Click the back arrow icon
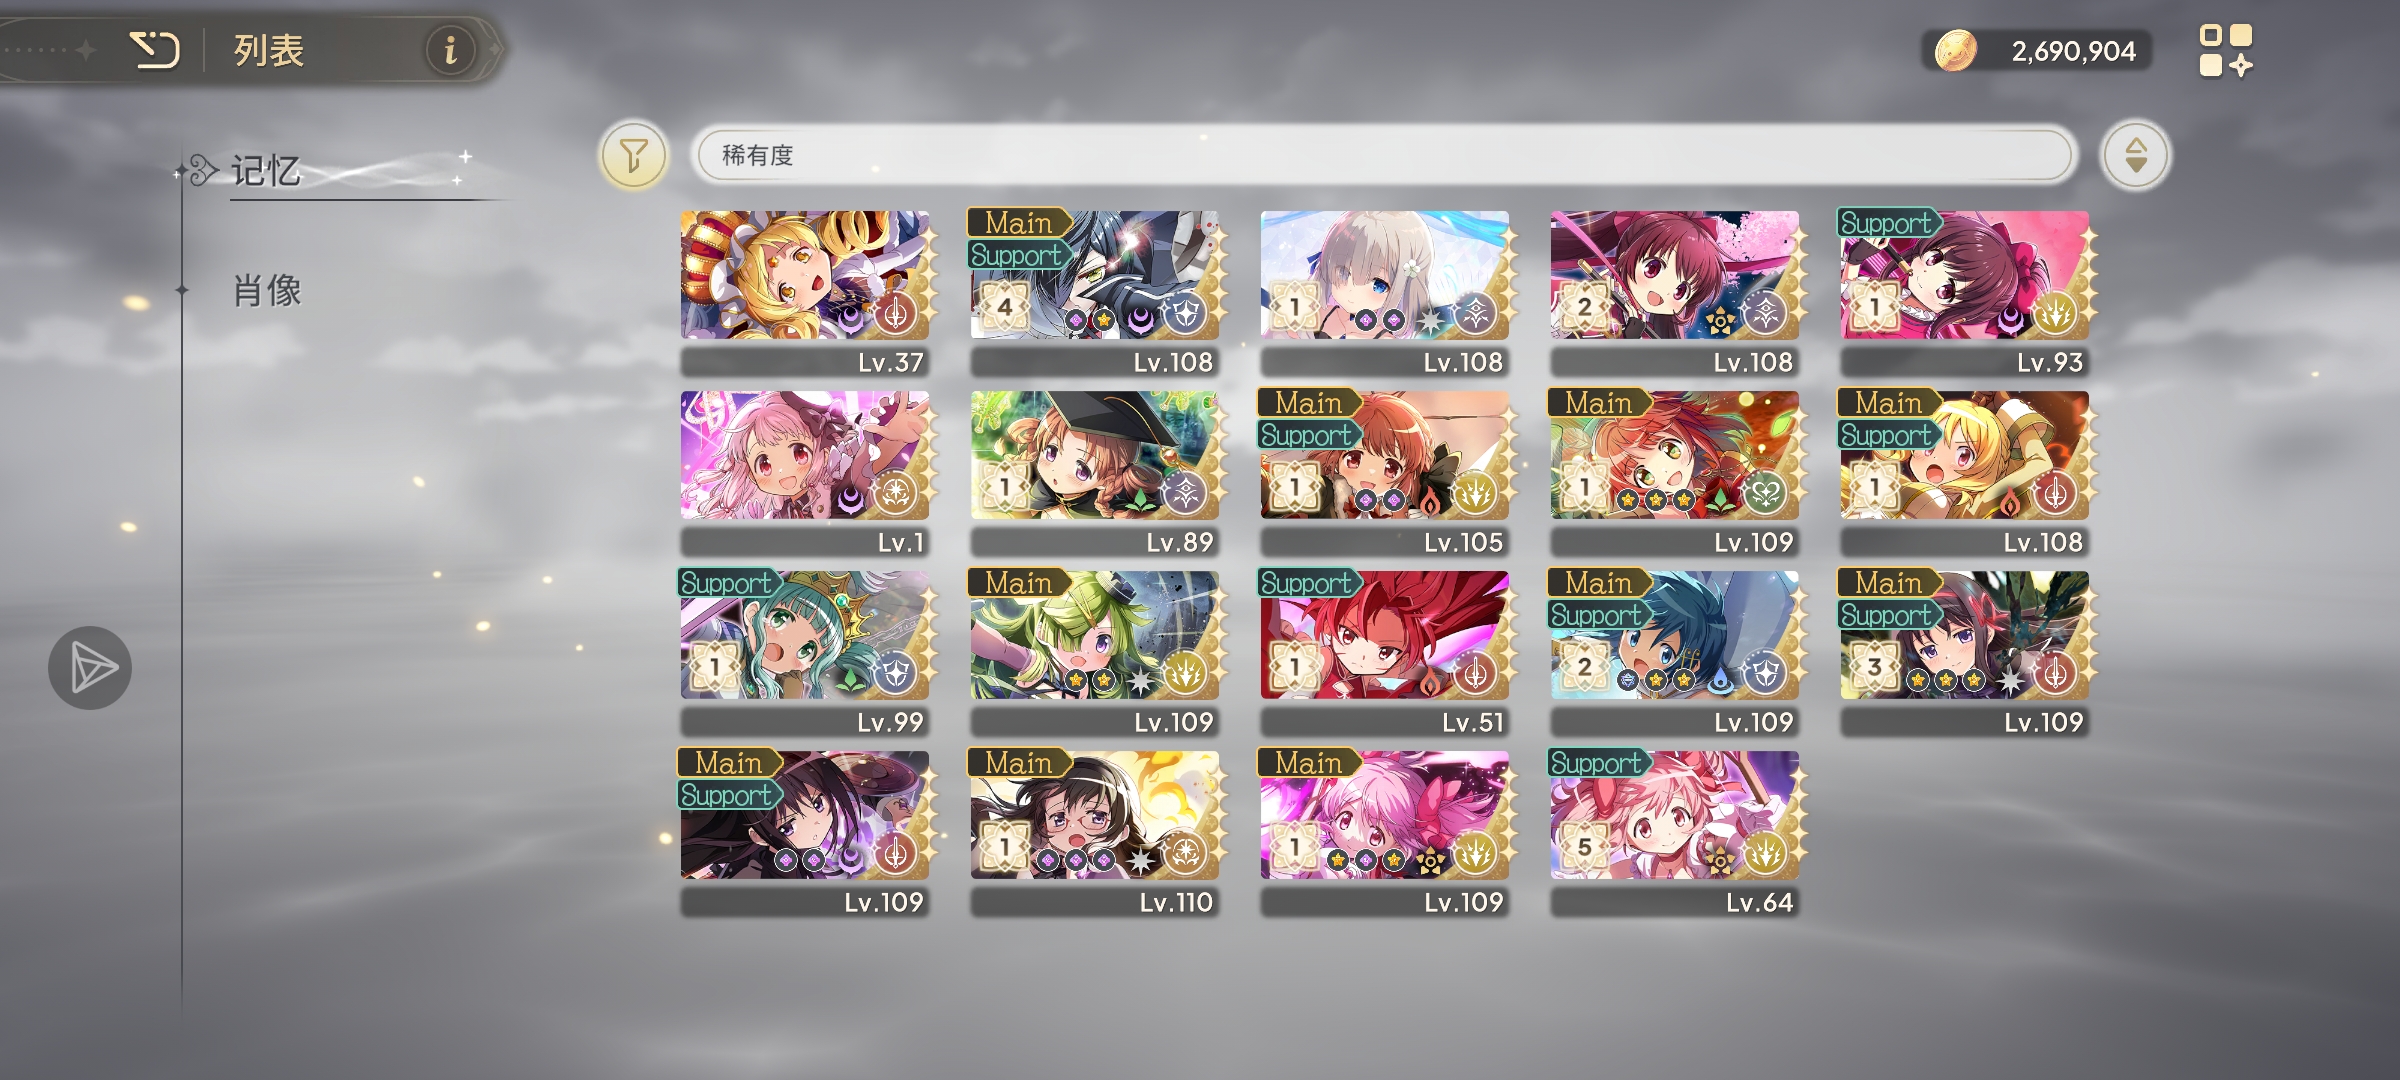Viewport: 2400px width, 1080px height. pos(155,49)
